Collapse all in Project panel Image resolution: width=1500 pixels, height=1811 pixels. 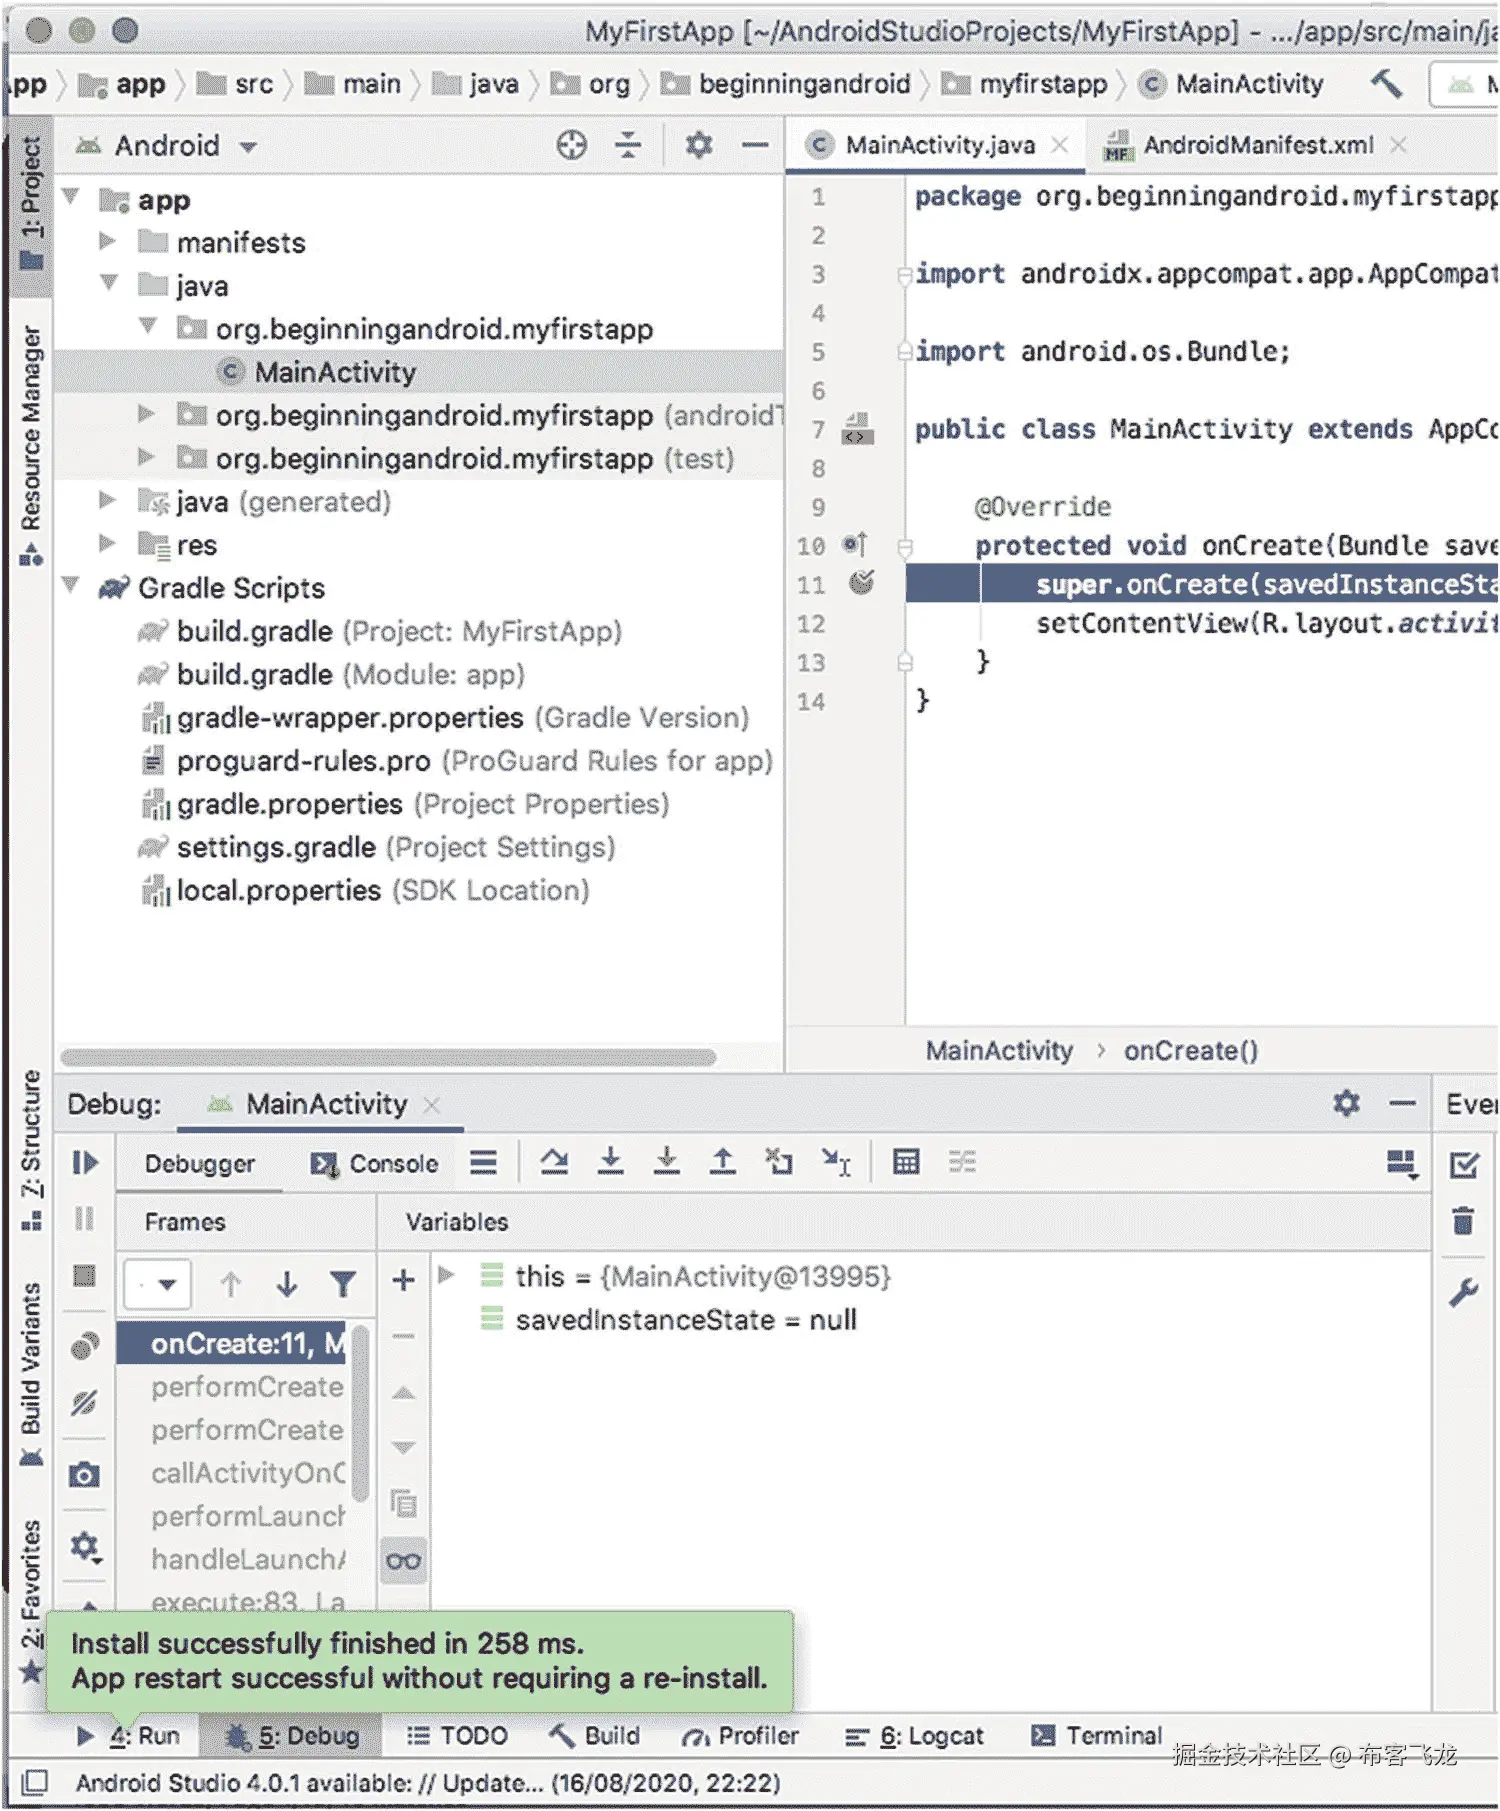click(628, 145)
